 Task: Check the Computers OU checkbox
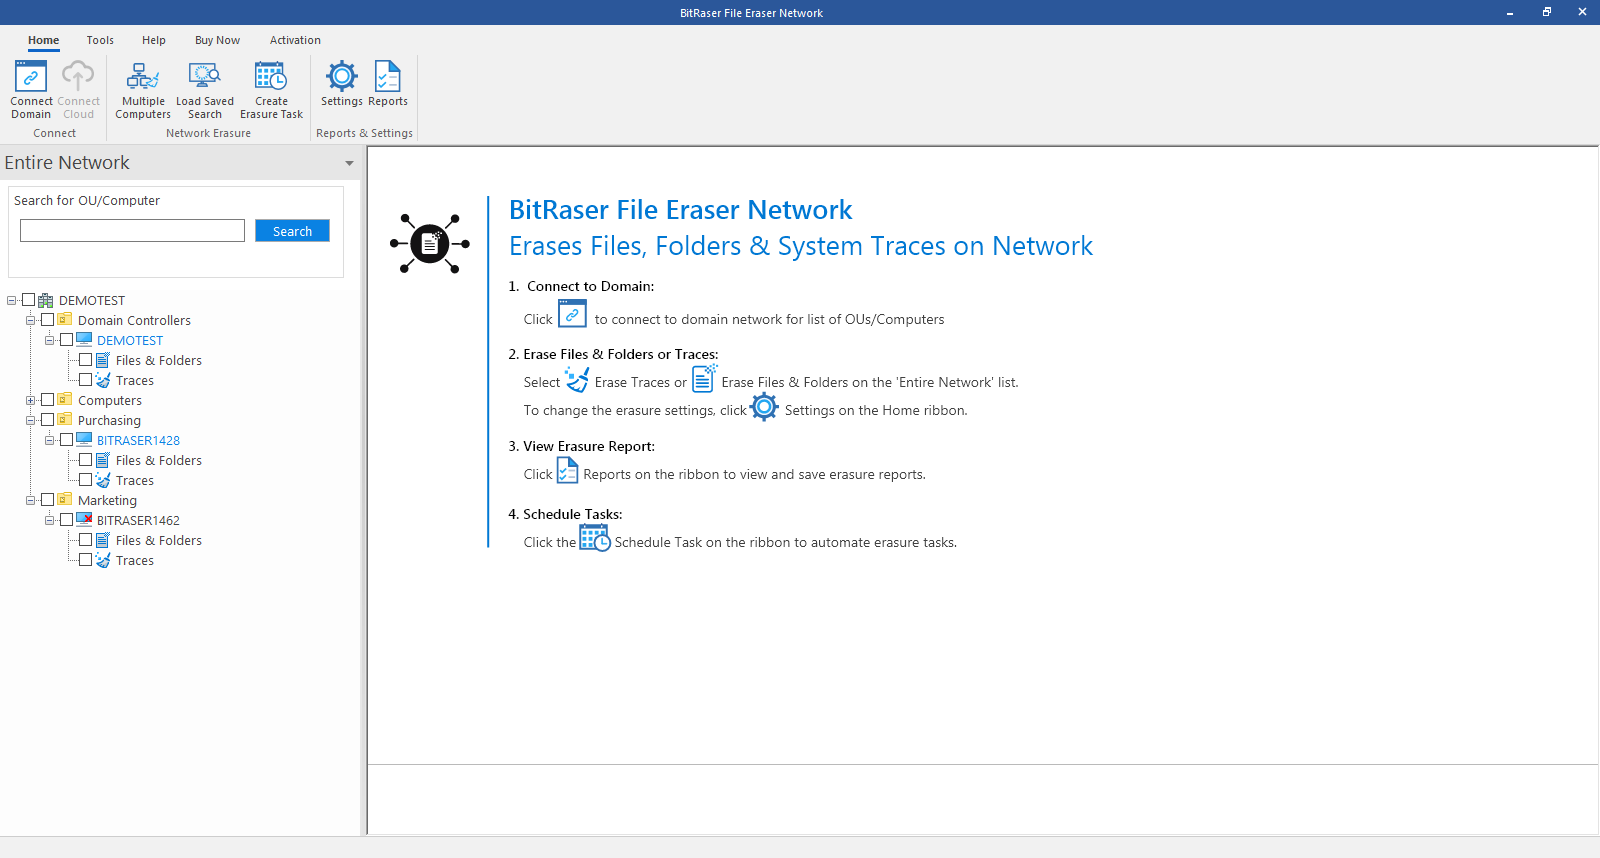click(47, 400)
